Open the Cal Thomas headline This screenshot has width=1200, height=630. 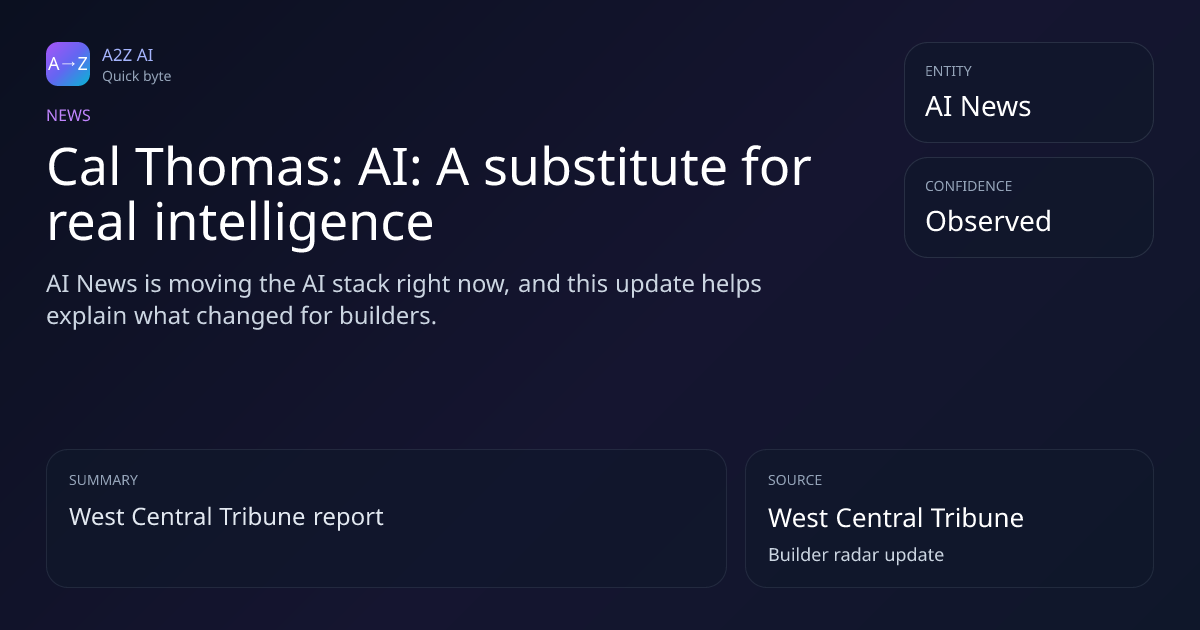tap(428, 194)
